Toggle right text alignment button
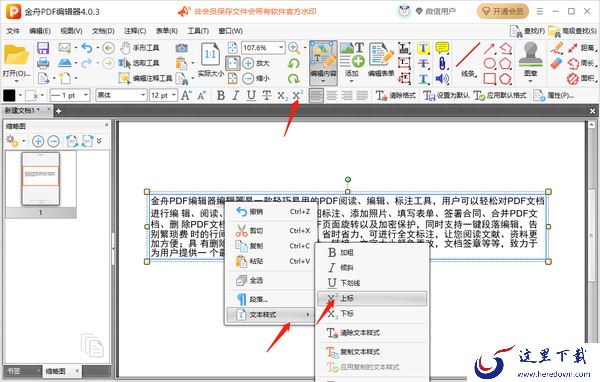 coord(347,95)
